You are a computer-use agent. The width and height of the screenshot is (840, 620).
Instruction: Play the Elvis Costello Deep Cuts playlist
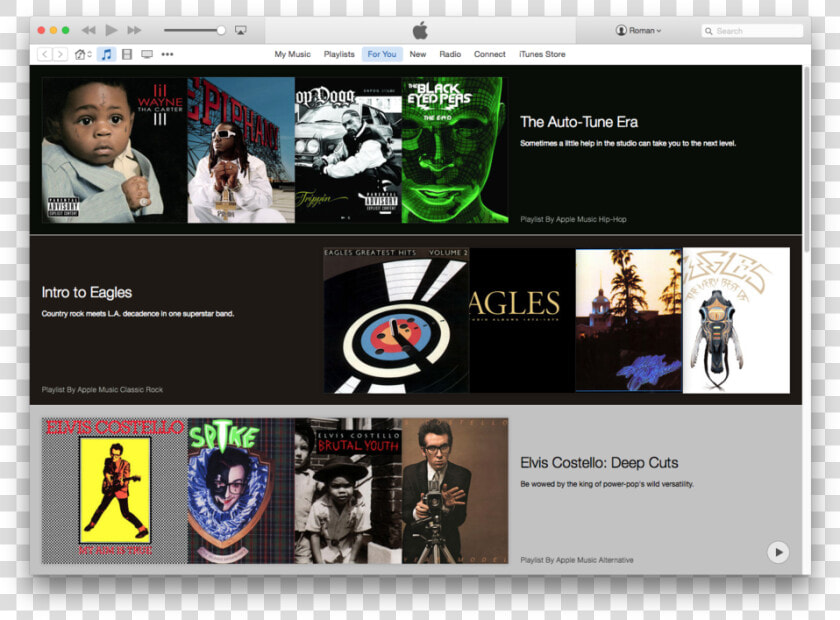[x=778, y=552]
